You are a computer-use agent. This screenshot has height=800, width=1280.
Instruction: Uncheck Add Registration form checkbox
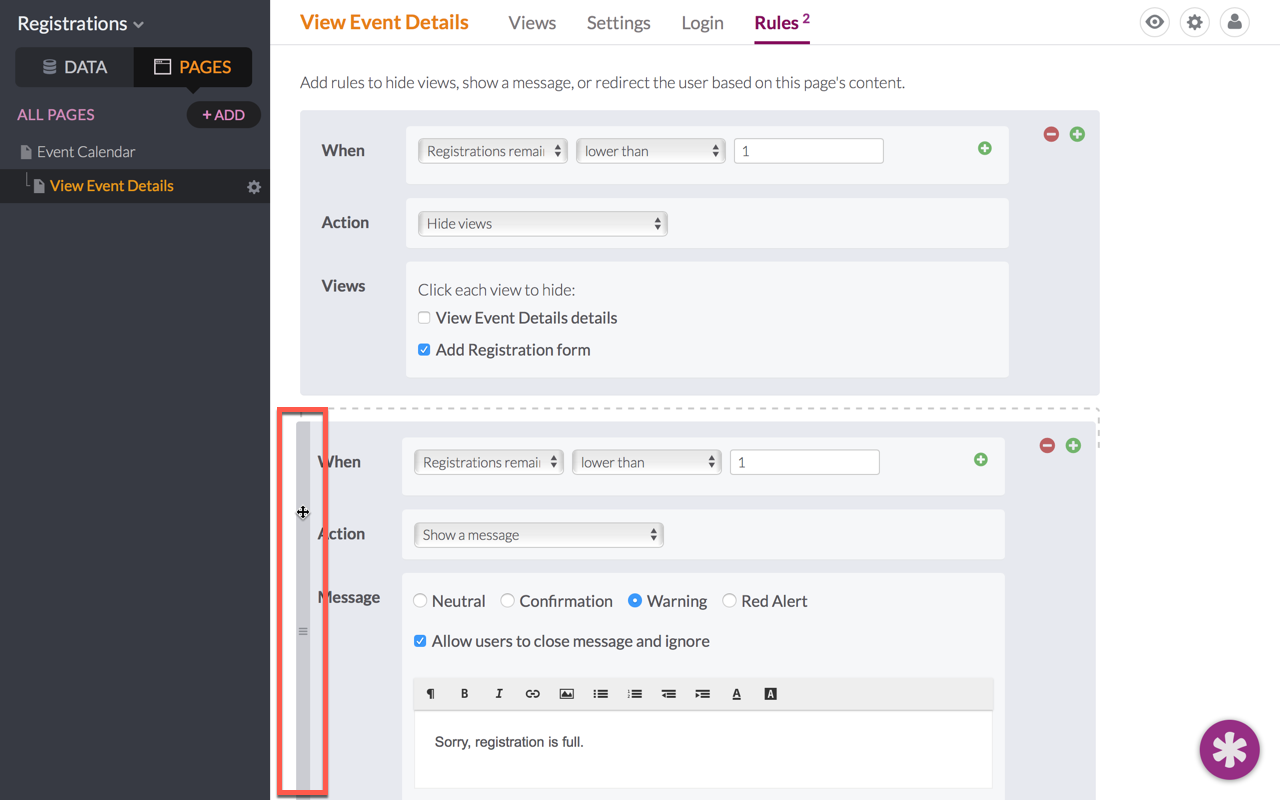tap(424, 350)
